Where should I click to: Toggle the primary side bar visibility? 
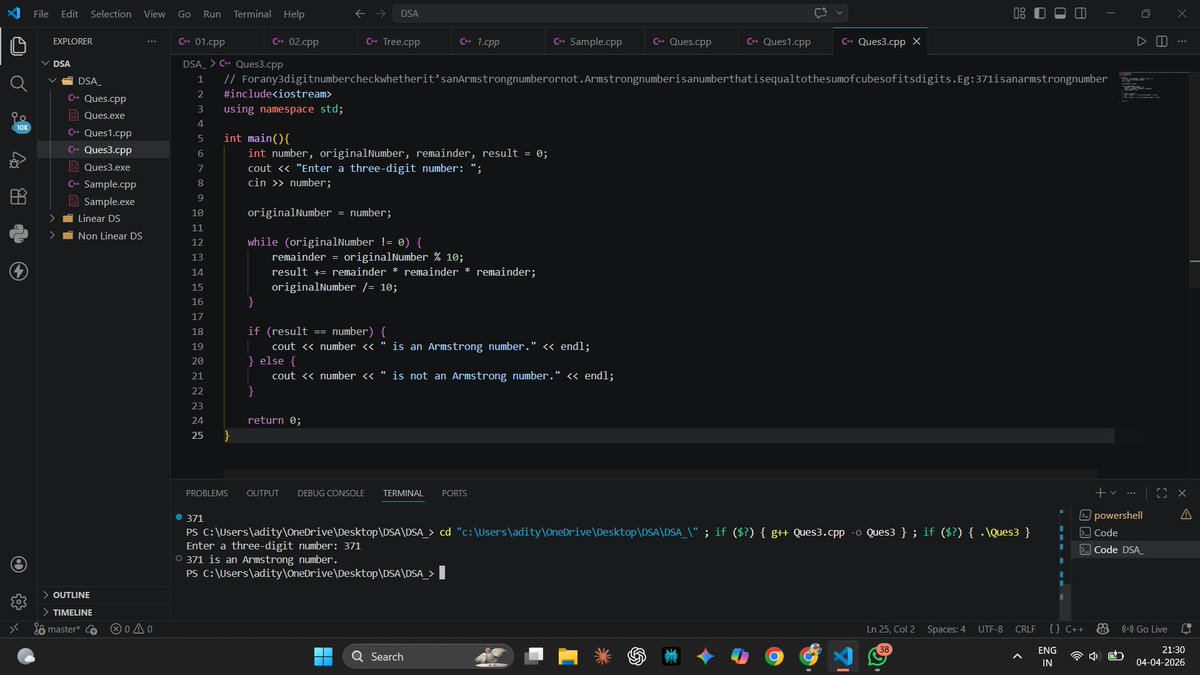1040,14
